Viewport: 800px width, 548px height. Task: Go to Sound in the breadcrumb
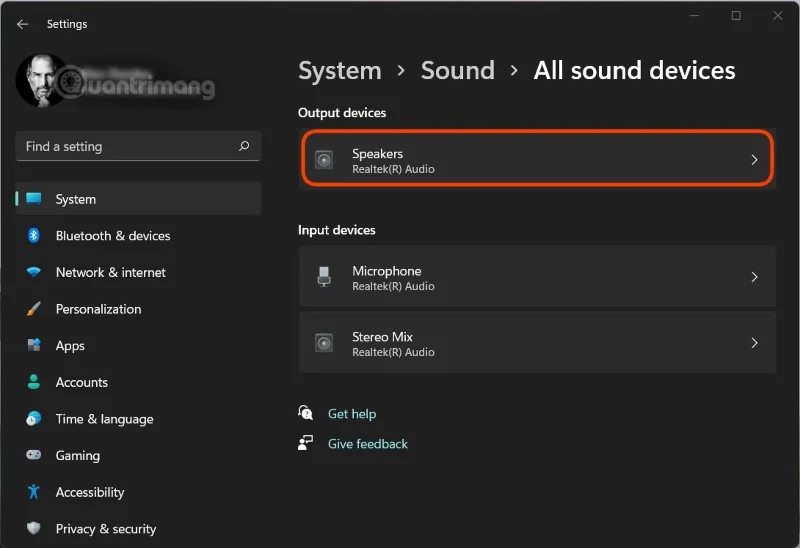[x=458, y=70]
